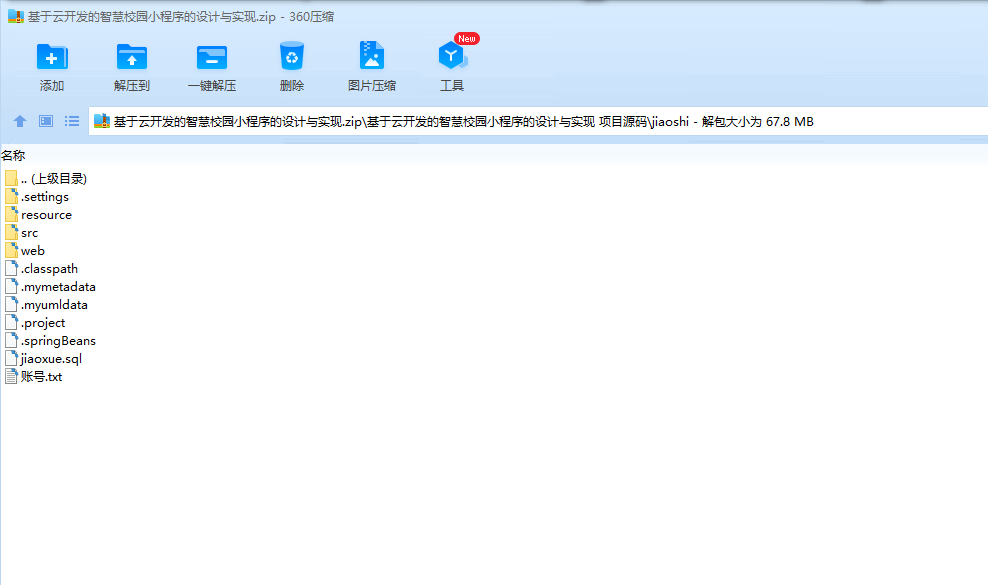This screenshot has width=988, height=585.
Task: Click the archive path address field
Action: (538, 122)
